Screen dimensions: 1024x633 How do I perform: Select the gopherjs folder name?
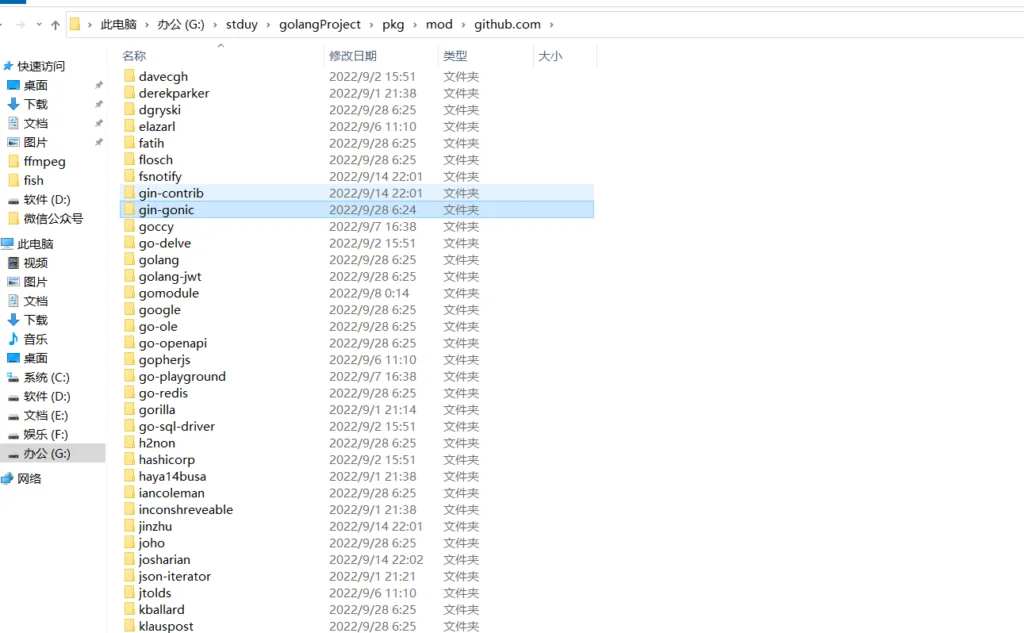click(165, 360)
